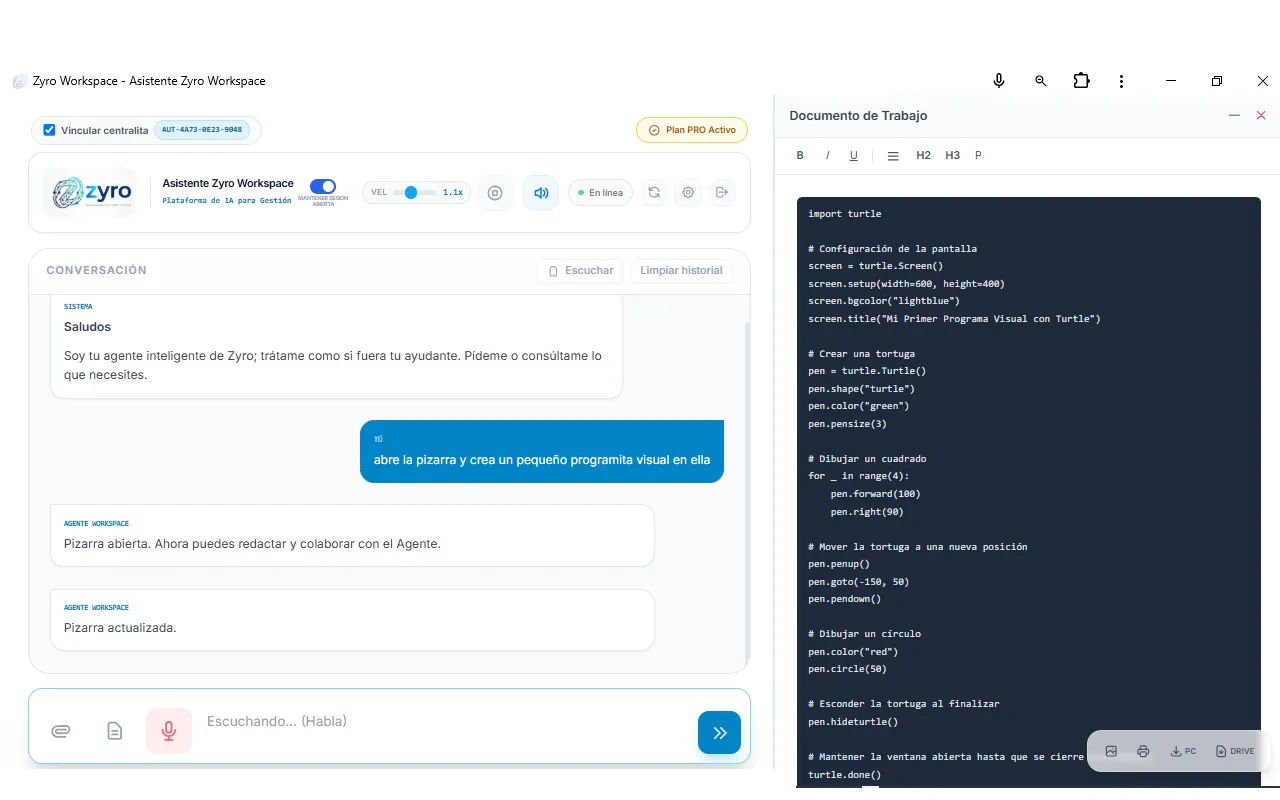The image size is (1280, 800).
Task: Click the 'pen.hideturtle()' code line
Action: point(853,721)
